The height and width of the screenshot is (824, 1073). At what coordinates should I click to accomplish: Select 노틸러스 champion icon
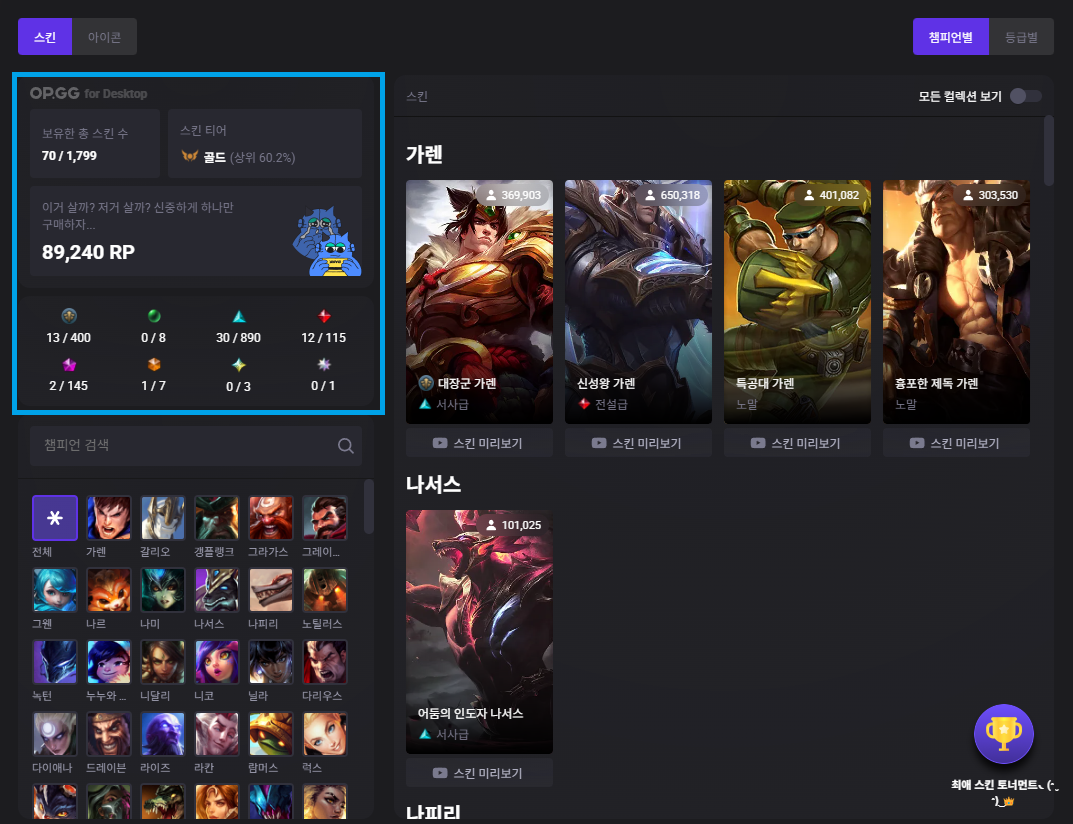325,590
